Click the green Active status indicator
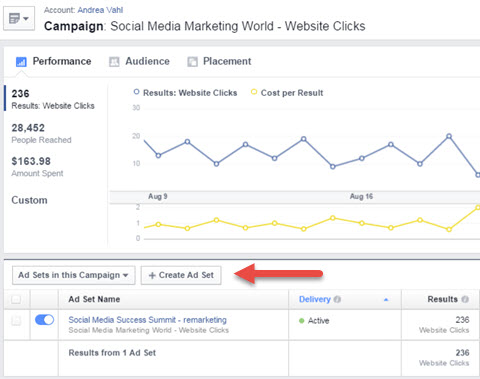Viewport: 480px width, 379px height. click(302, 321)
